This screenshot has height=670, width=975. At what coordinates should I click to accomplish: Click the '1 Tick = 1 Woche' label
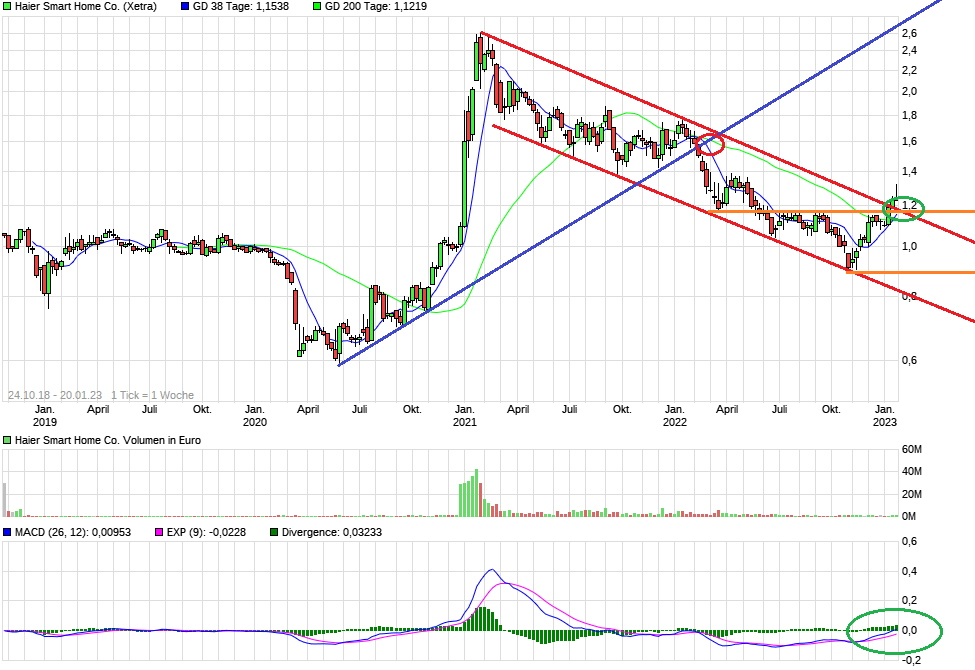152,395
